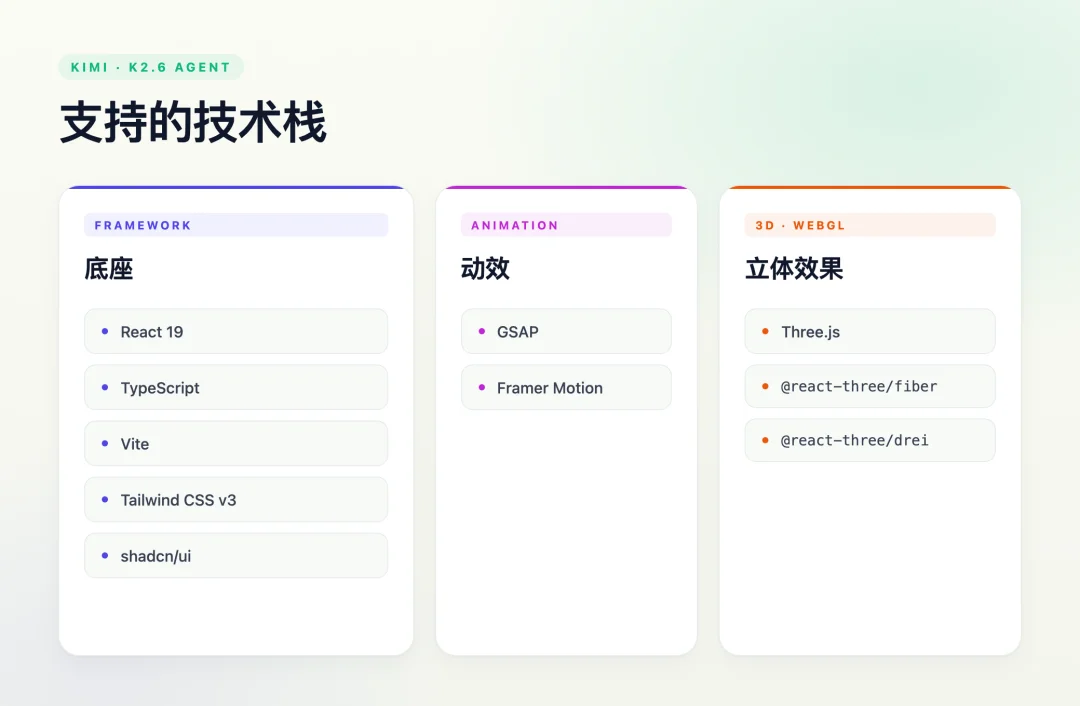Click the orange bullet dot beside @react-three/drei
1080x706 pixels.
tap(766, 440)
